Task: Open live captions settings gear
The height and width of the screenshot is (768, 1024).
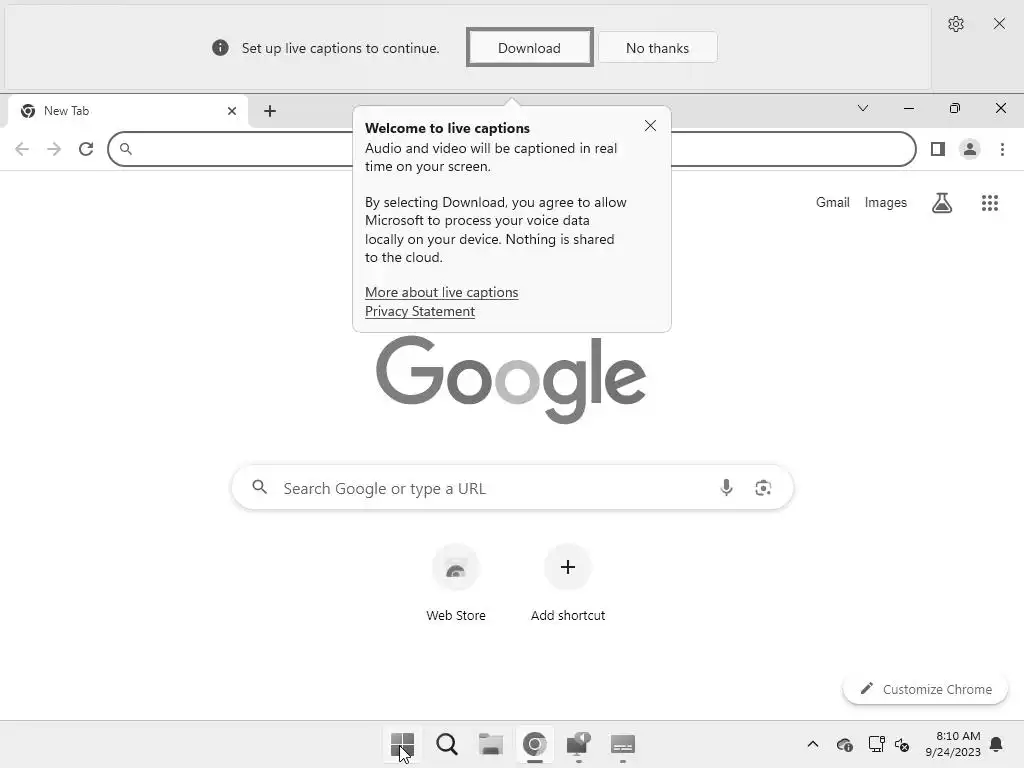Action: coord(955,24)
